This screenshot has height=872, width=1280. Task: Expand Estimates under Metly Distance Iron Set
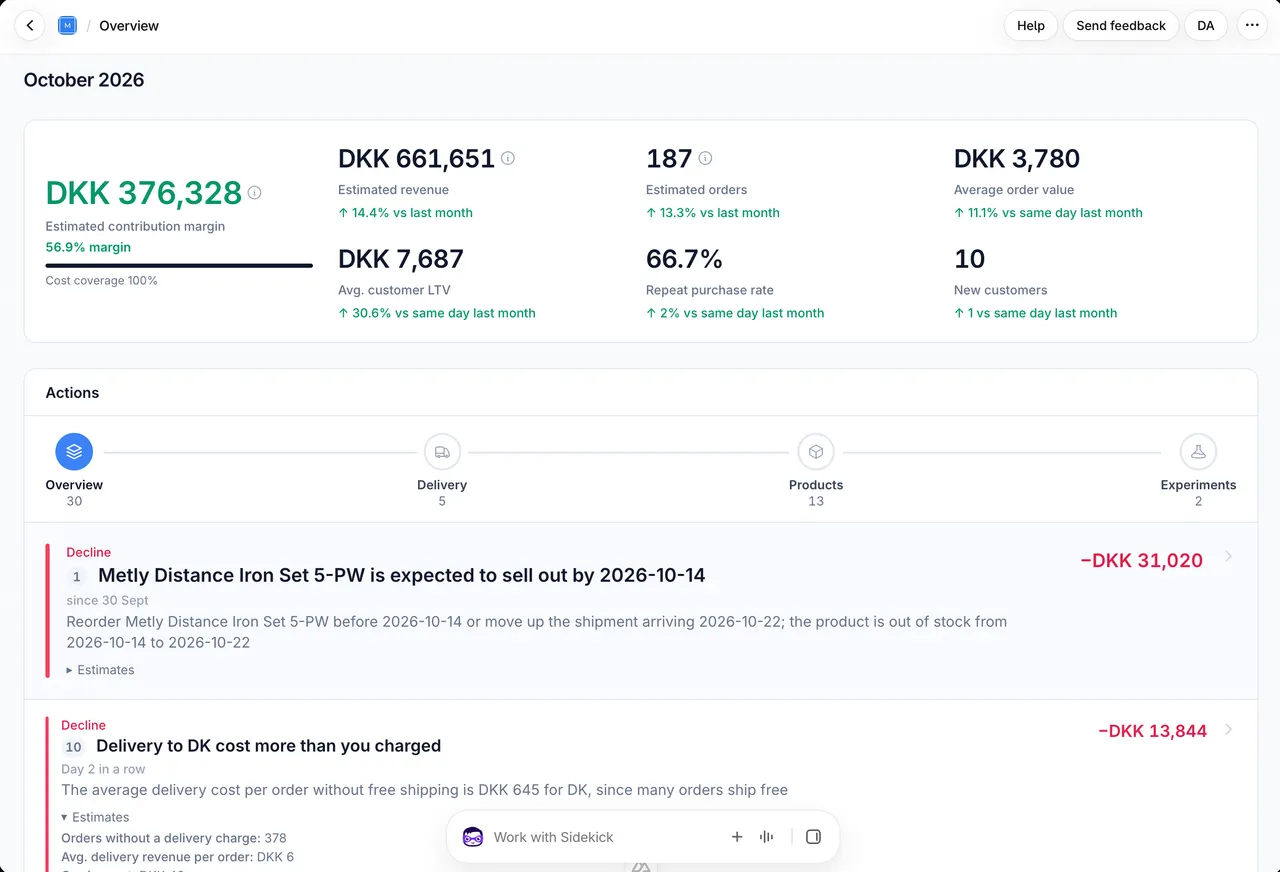tap(100, 670)
